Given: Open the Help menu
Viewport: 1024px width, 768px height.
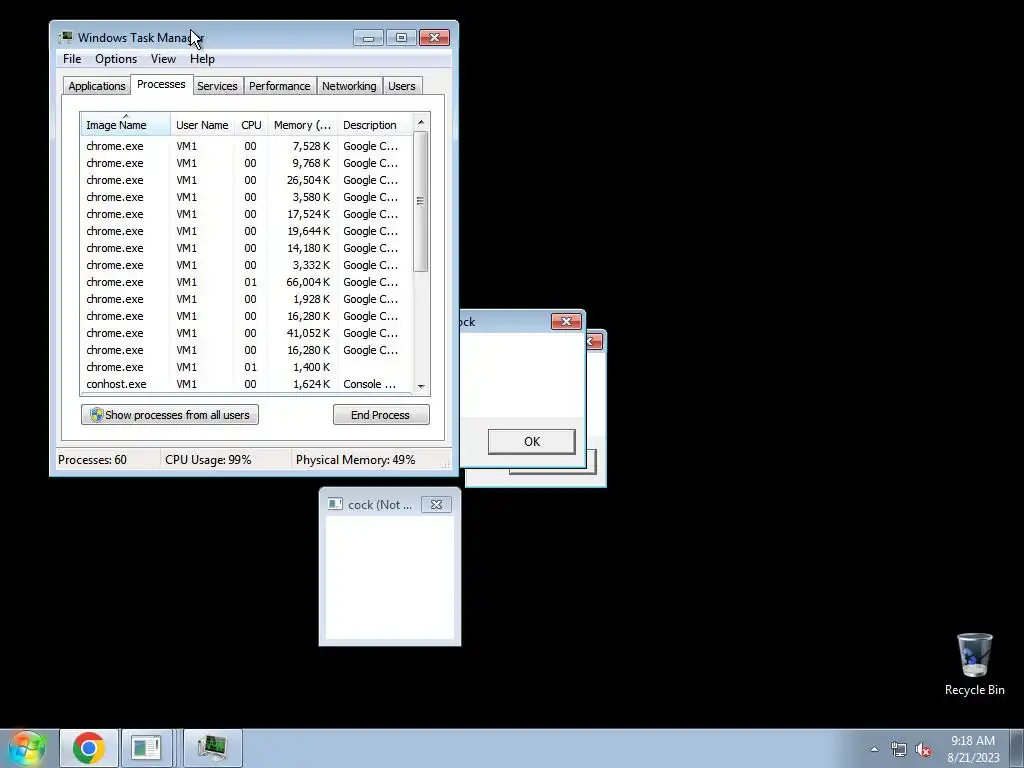Looking at the screenshot, I should tap(202, 59).
